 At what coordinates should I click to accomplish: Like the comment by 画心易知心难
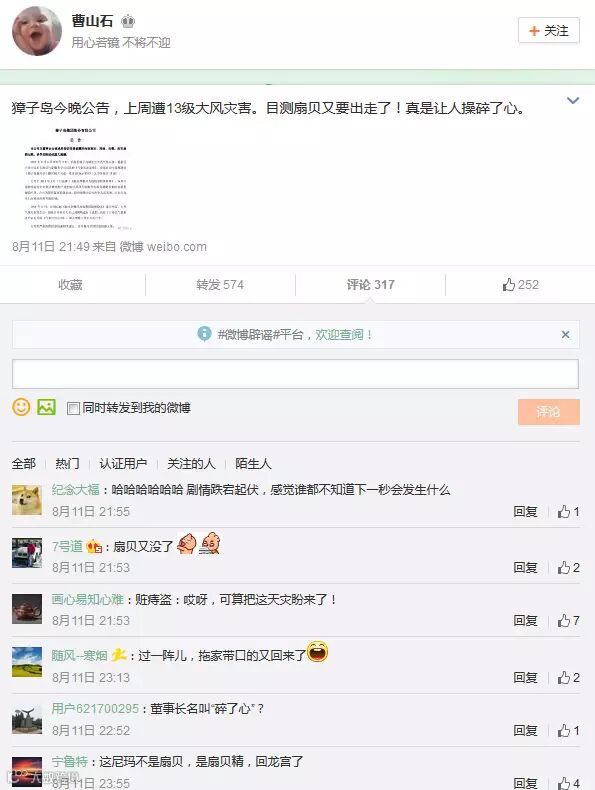click(x=568, y=621)
